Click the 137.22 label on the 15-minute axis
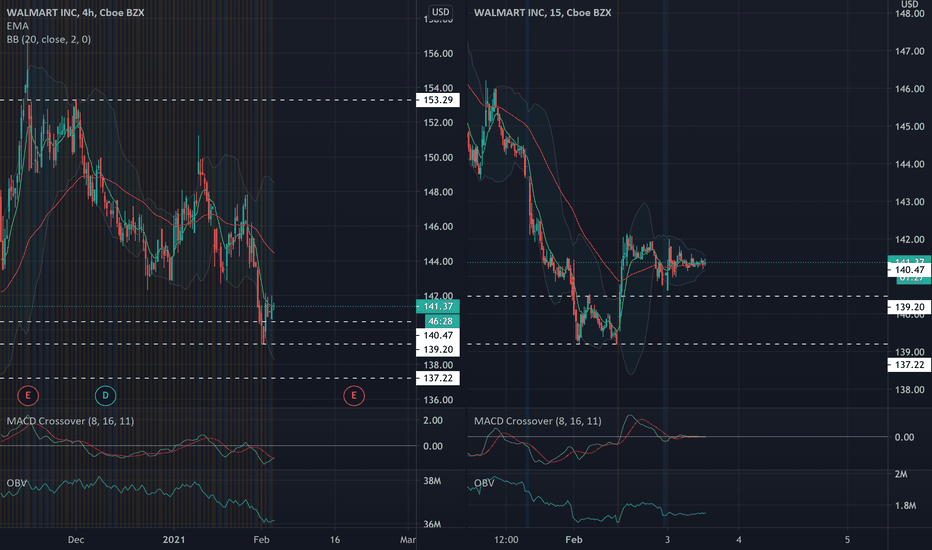This screenshot has width=932, height=550. [909, 364]
